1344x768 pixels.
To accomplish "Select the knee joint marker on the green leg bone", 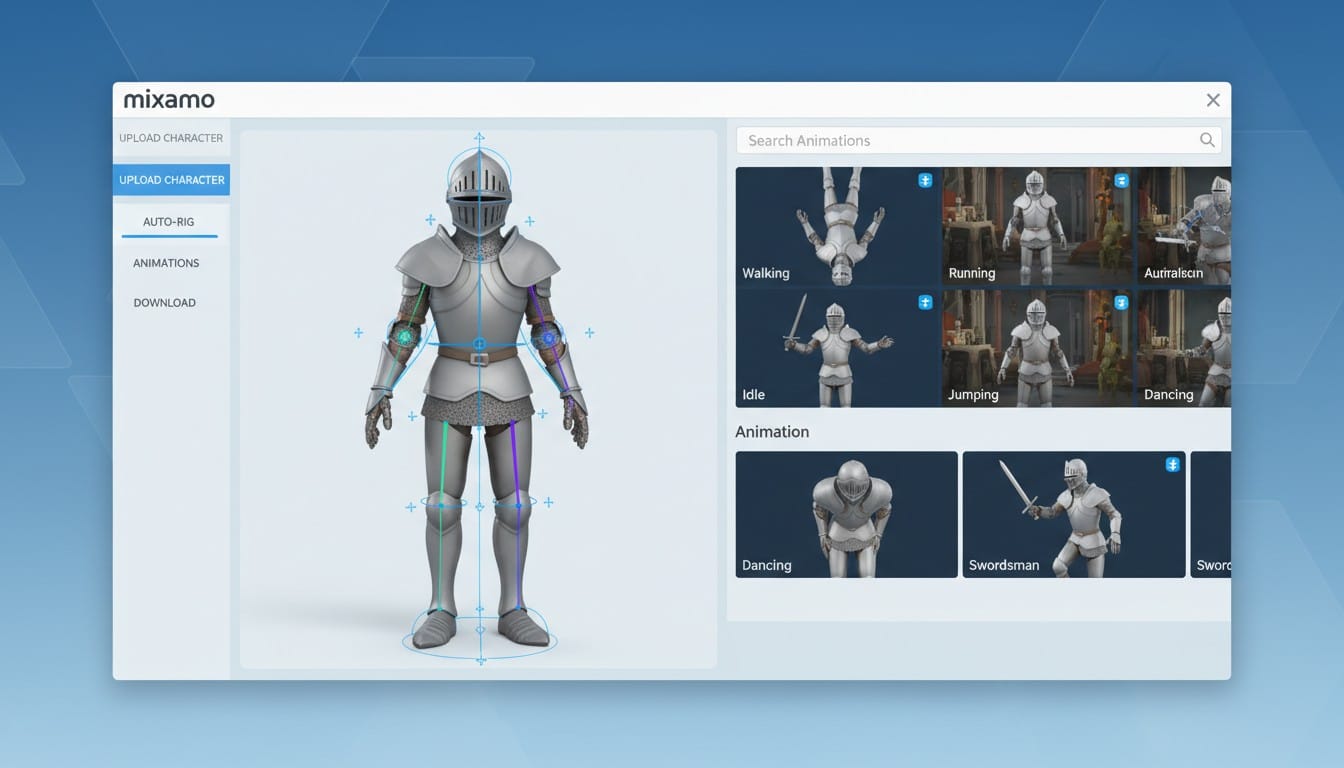I will pos(441,506).
